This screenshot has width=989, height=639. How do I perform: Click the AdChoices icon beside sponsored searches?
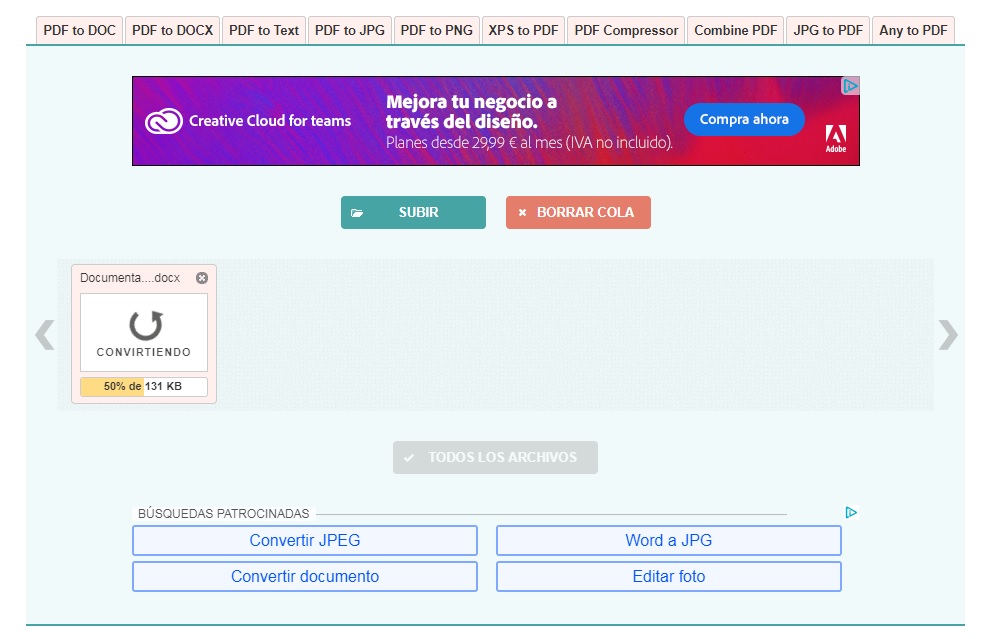(851, 513)
